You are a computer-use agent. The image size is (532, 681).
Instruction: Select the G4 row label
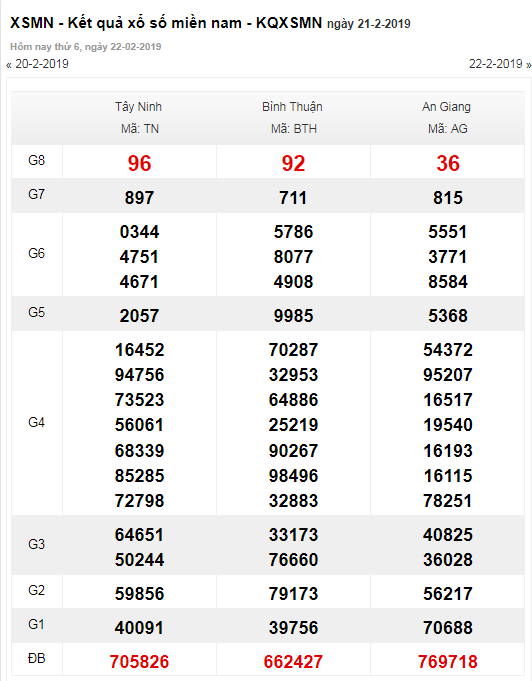coord(36,422)
